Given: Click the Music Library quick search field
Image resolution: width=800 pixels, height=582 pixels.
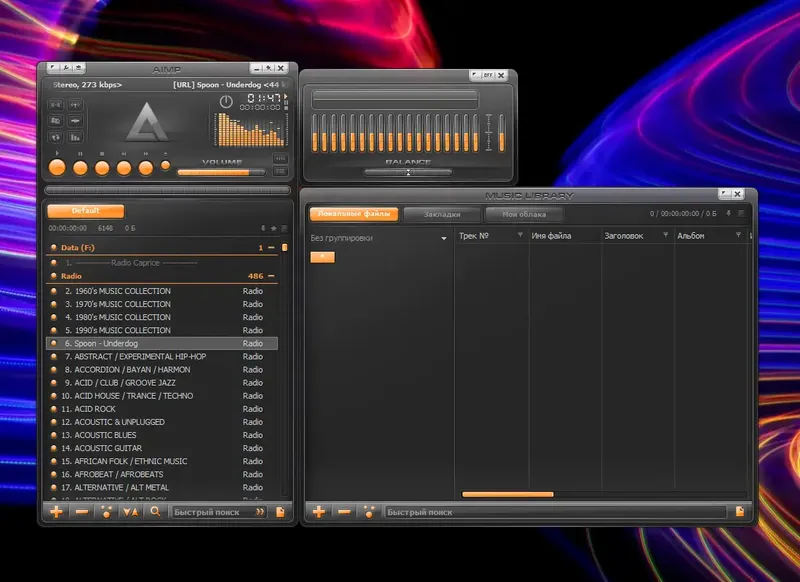Looking at the screenshot, I should pyautogui.click(x=555, y=512).
